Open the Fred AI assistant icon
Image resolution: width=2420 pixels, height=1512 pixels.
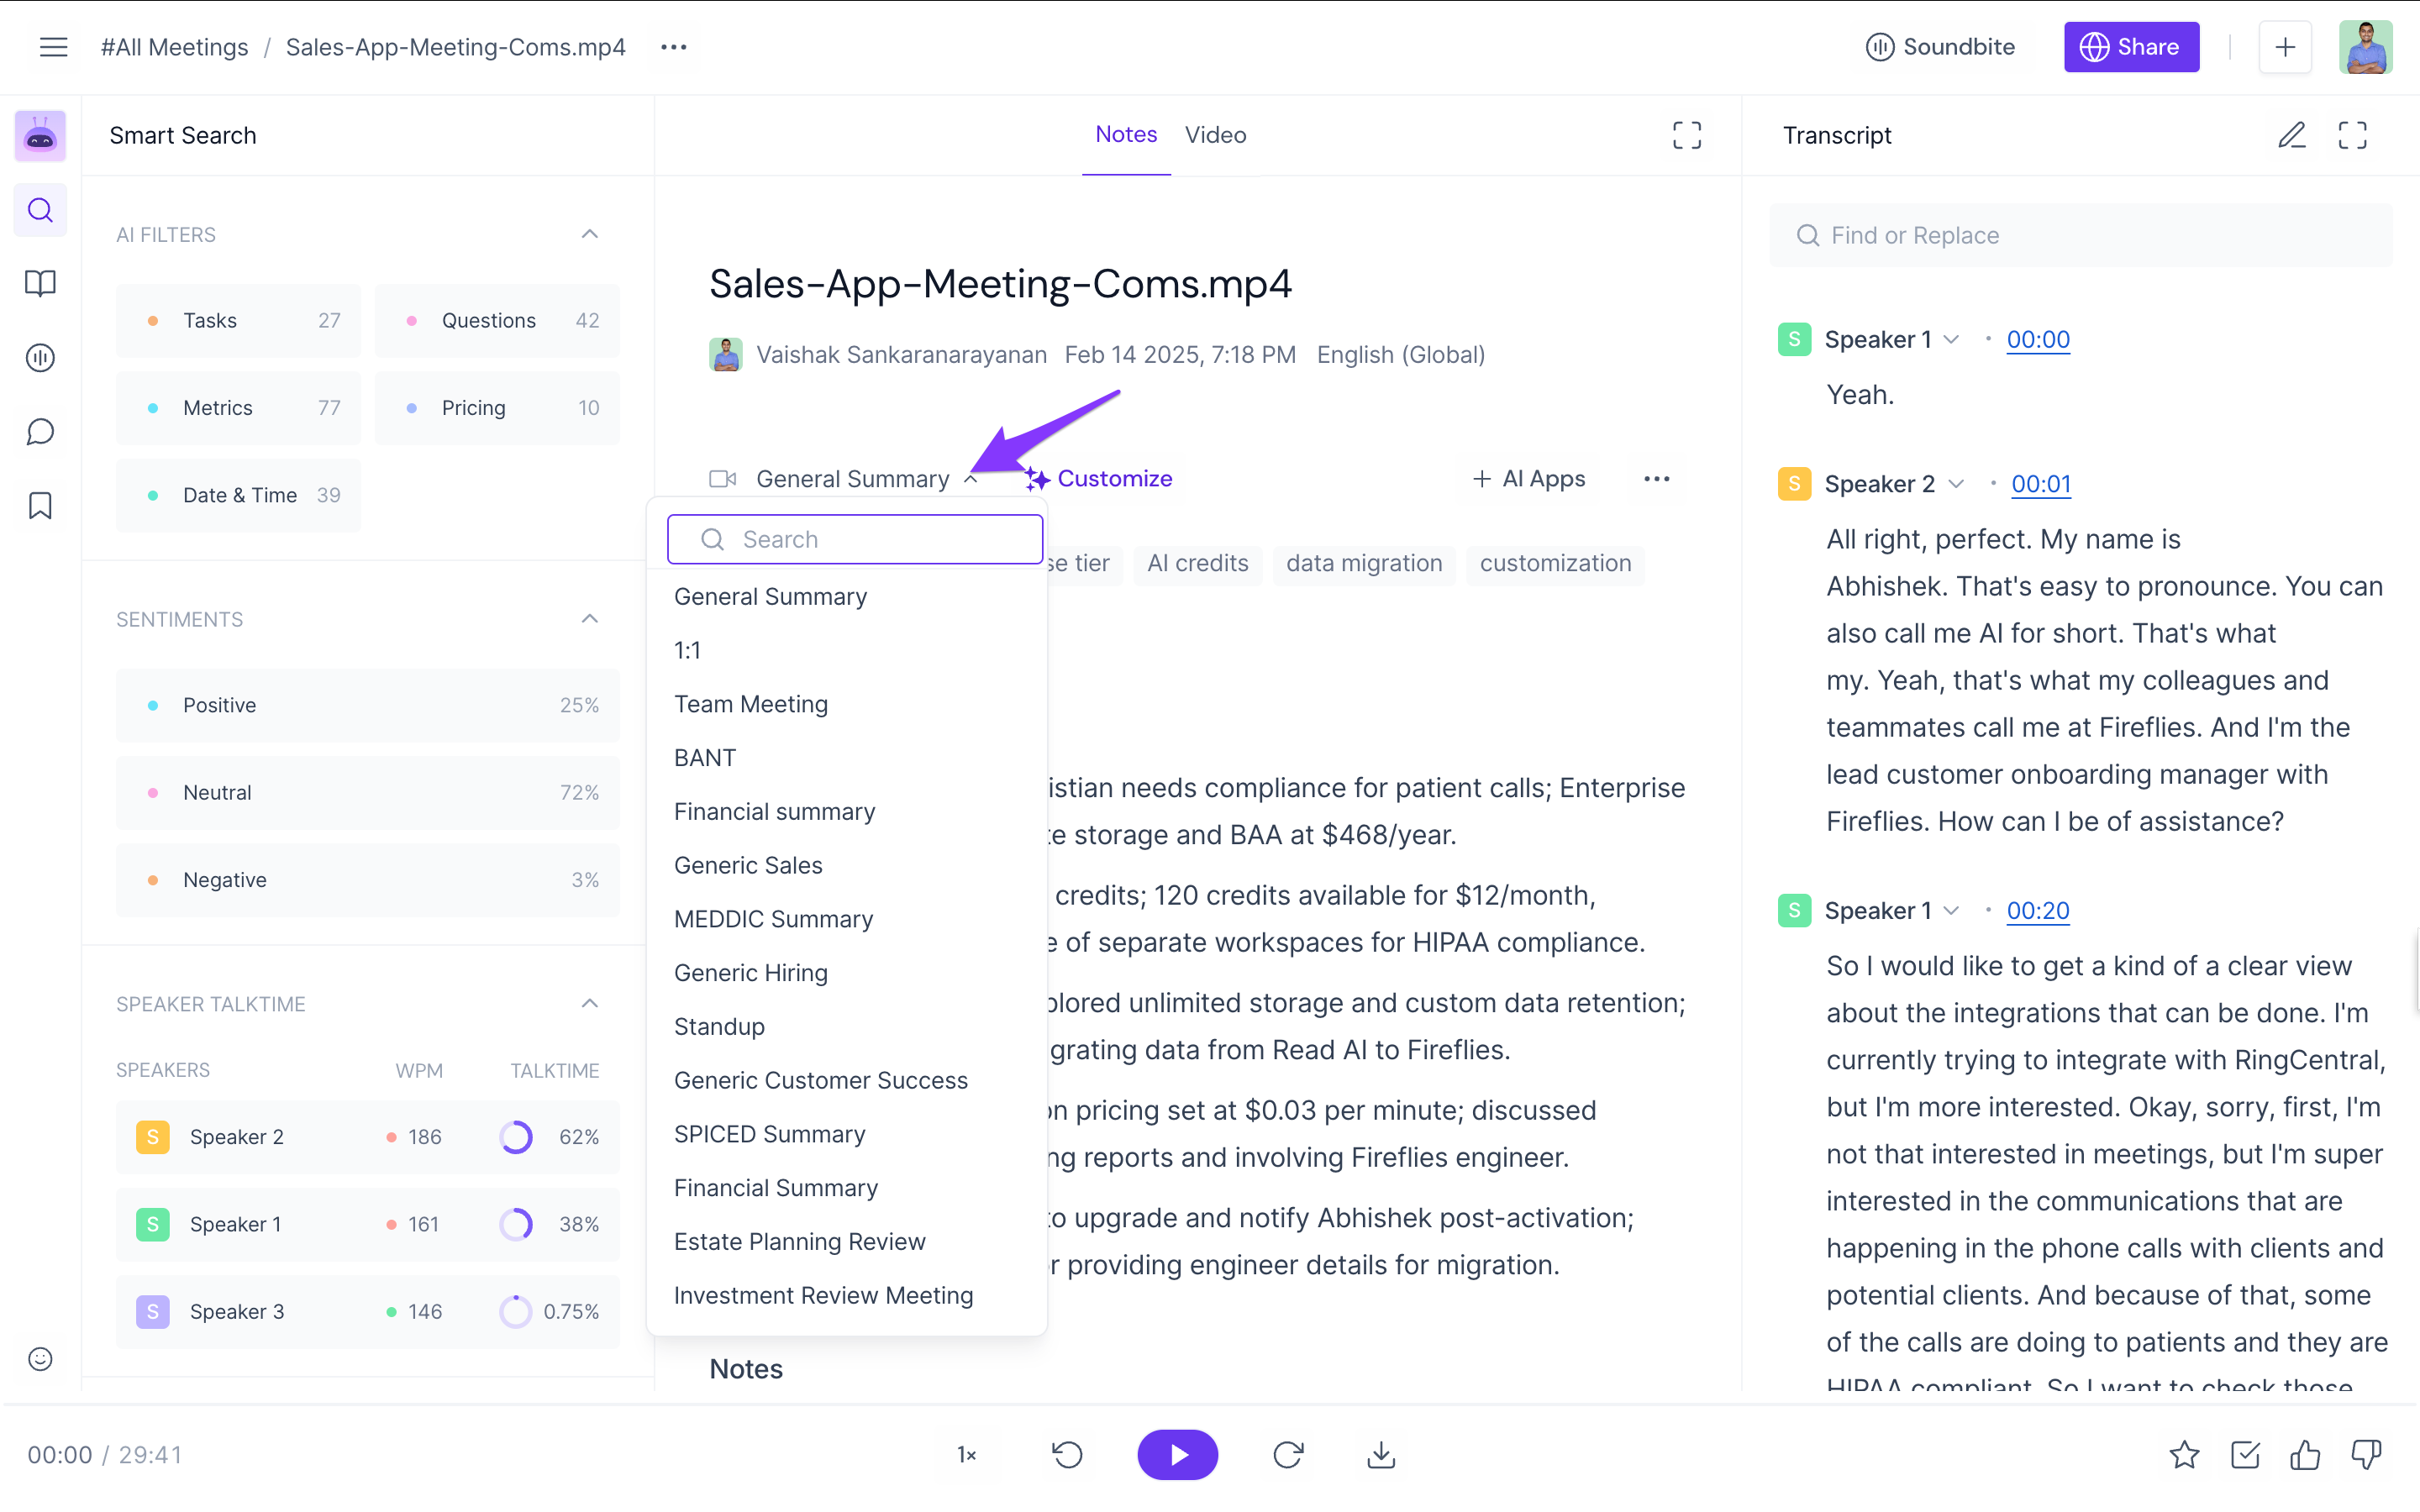tap(40, 135)
